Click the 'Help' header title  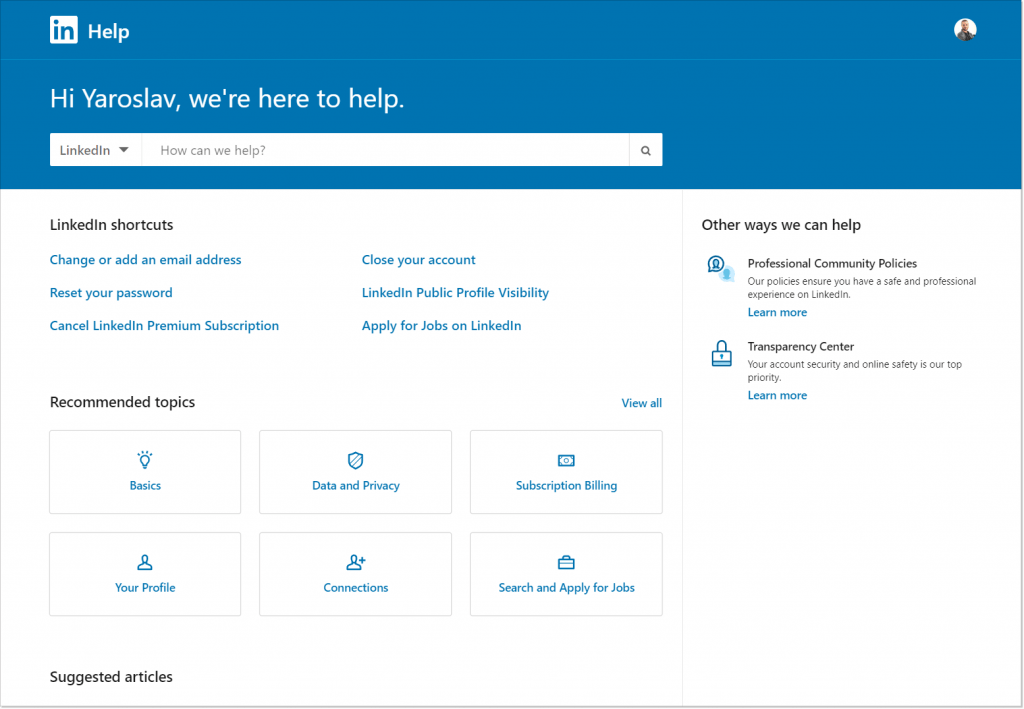point(108,31)
